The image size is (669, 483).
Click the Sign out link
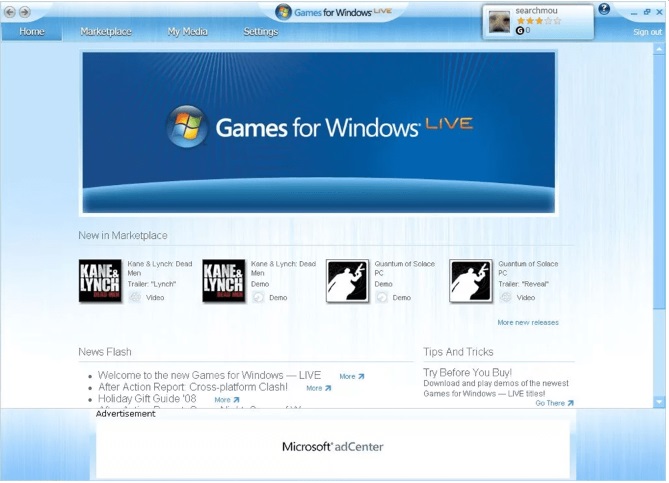pyautogui.click(x=647, y=32)
